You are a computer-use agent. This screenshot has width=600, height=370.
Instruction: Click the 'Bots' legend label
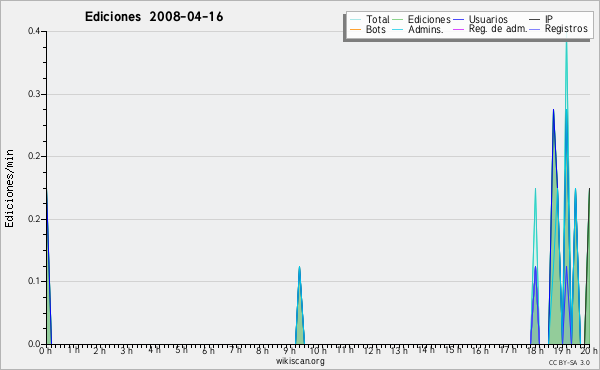376,29
